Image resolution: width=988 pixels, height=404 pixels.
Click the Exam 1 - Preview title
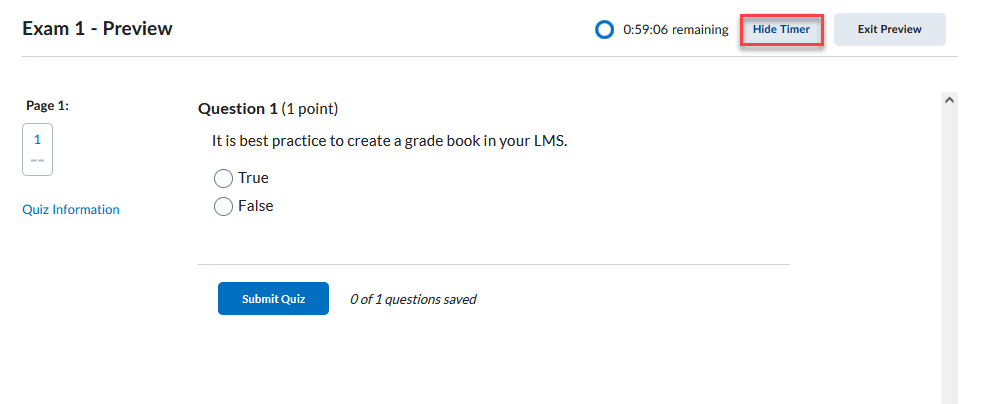tap(97, 29)
